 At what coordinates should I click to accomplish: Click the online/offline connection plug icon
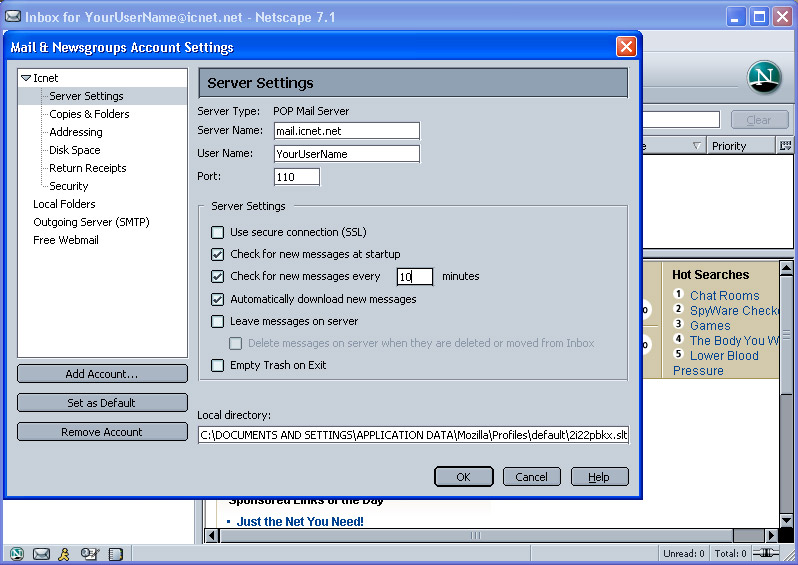click(766, 553)
